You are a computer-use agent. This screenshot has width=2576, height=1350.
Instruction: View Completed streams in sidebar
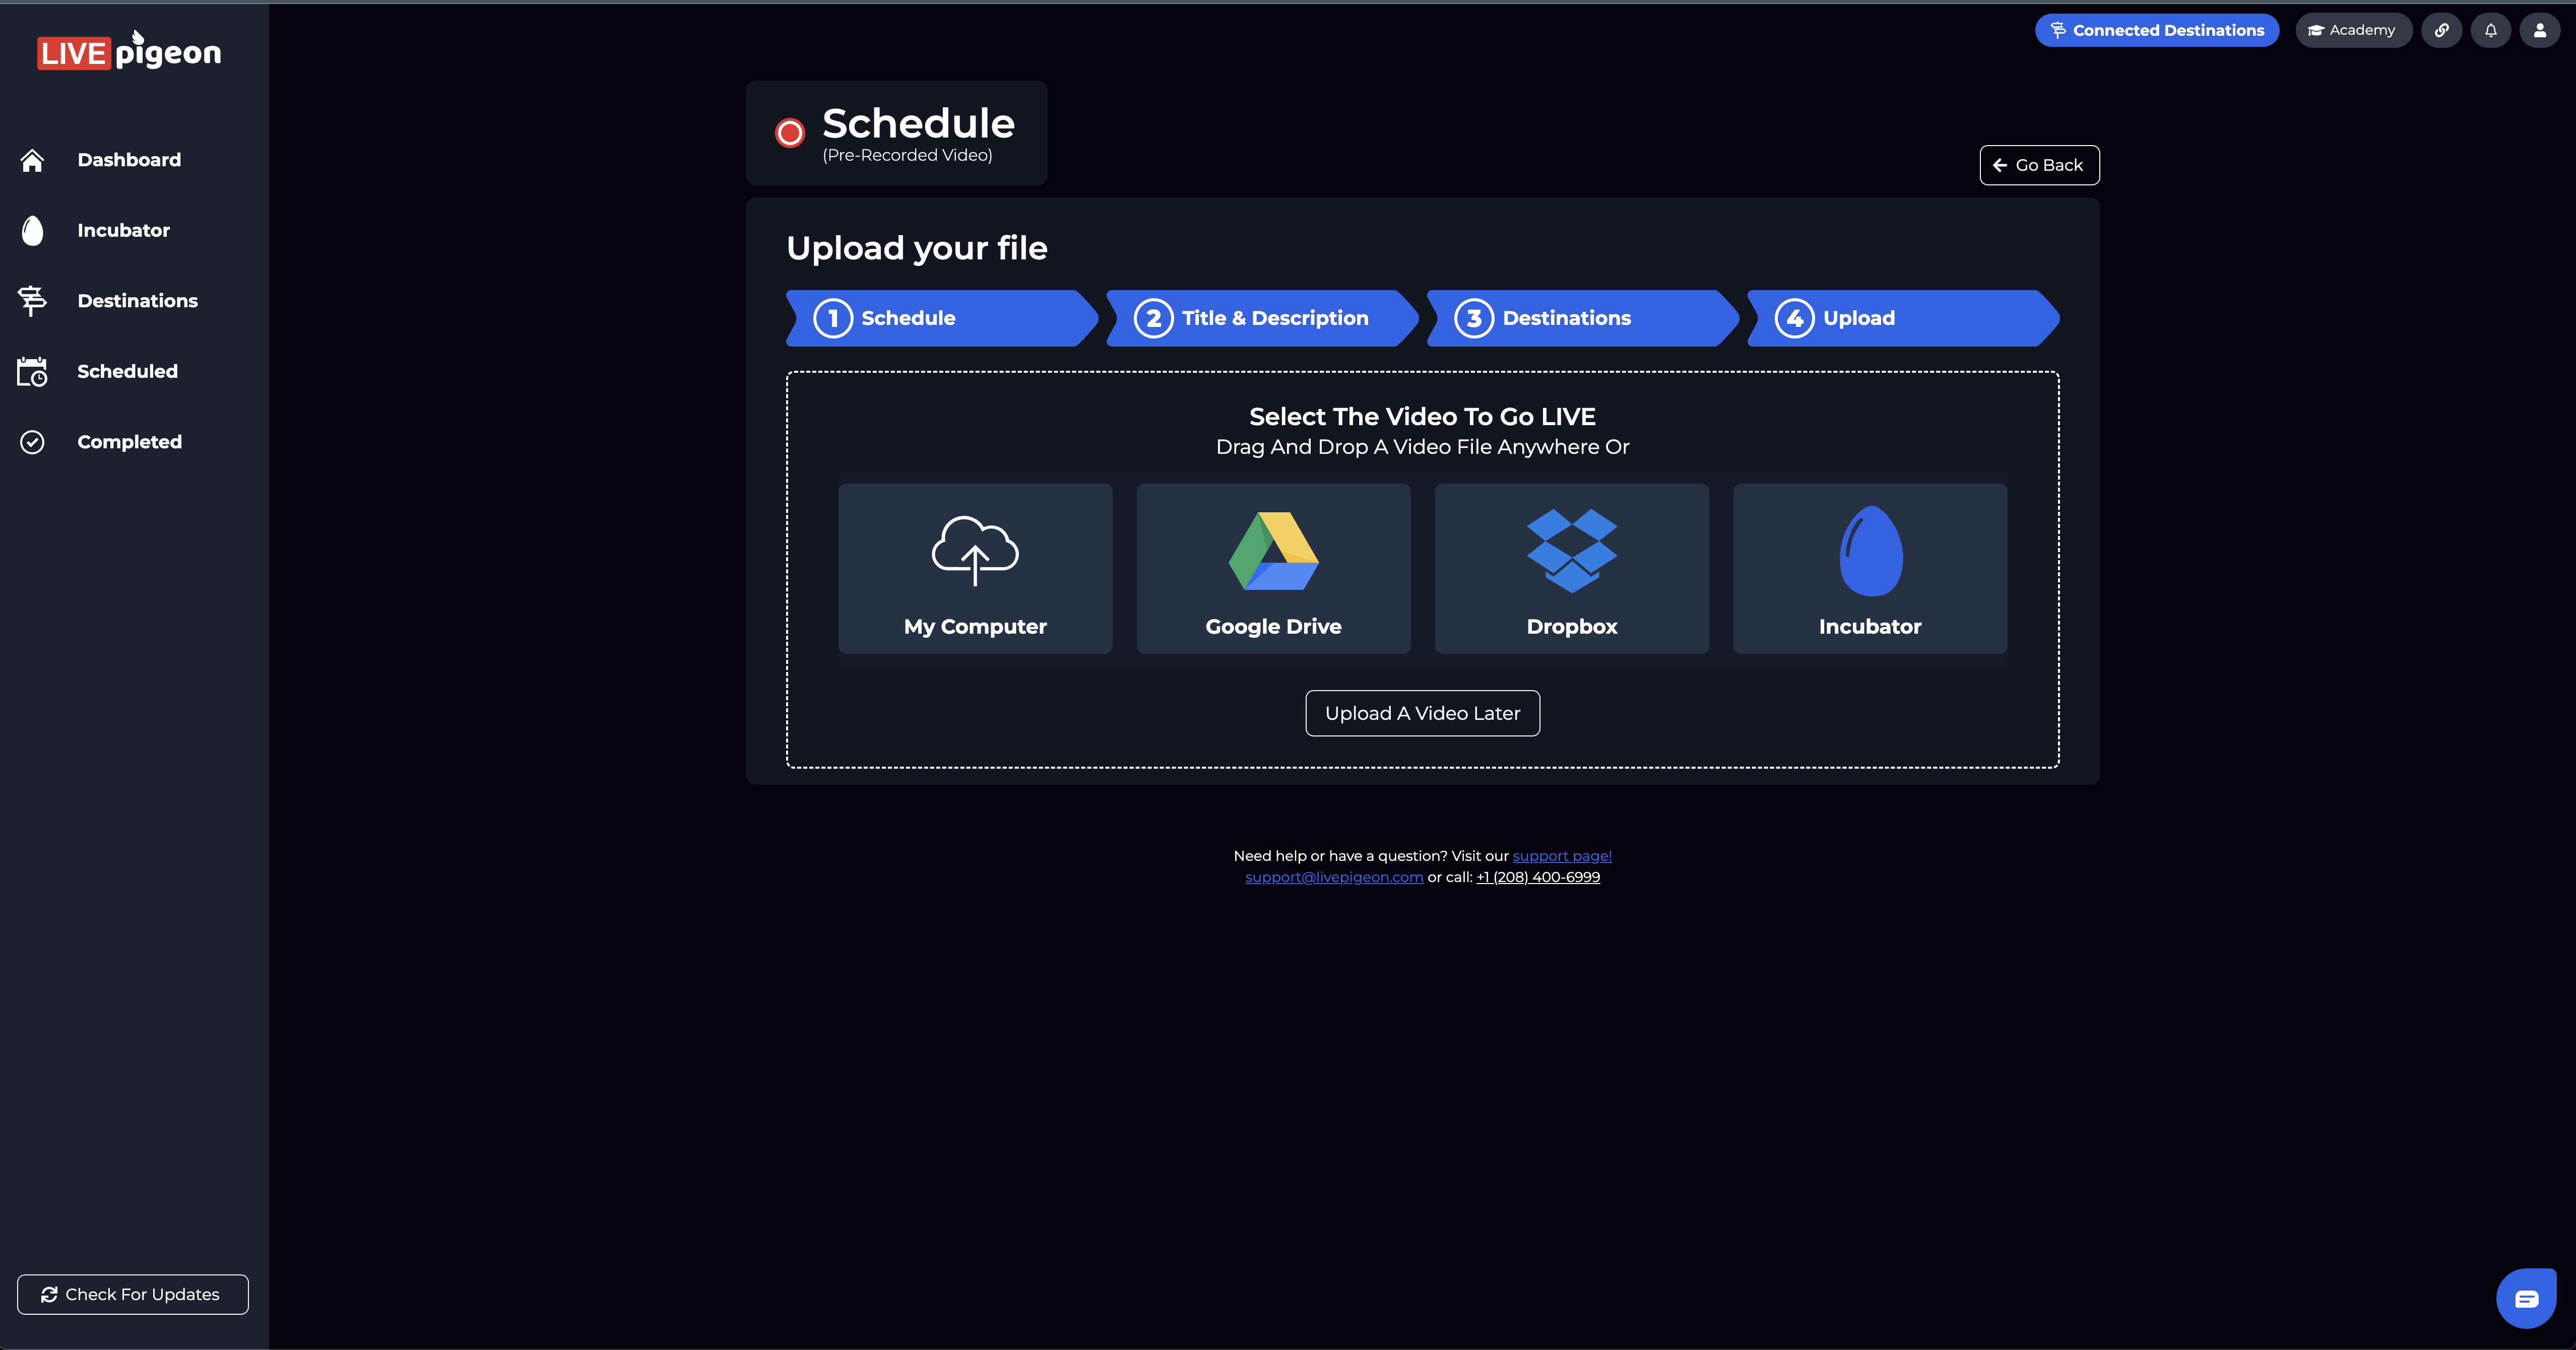(x=129, y=442)
